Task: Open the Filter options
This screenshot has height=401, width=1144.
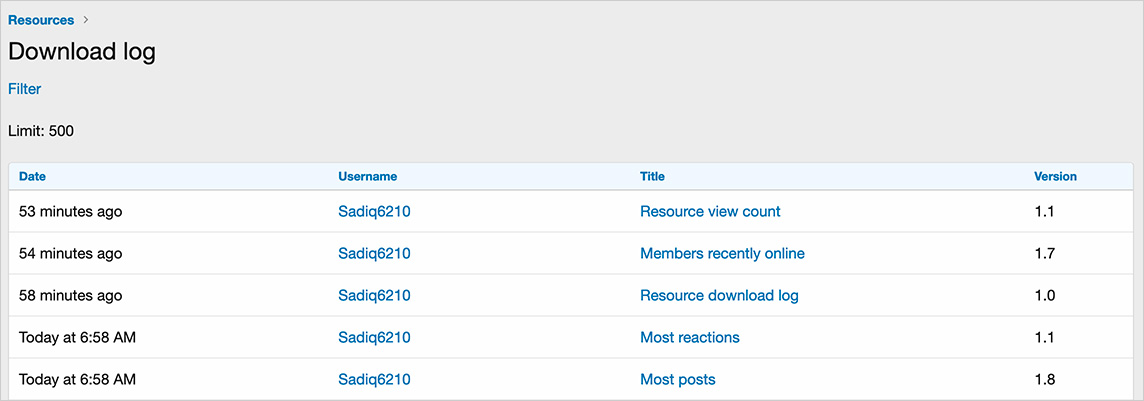Action: click(x=25, y=89)
